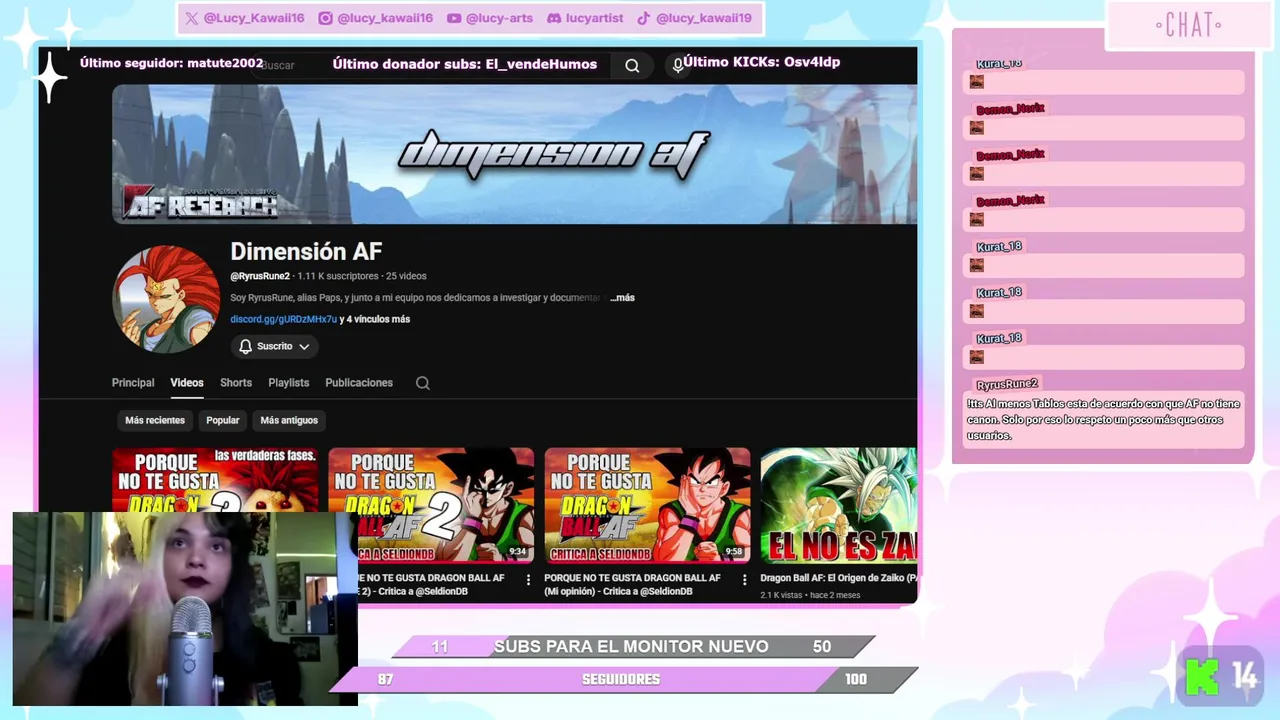Click the '25 videos' count text
1280x720 pixels.
pos(406,276)
